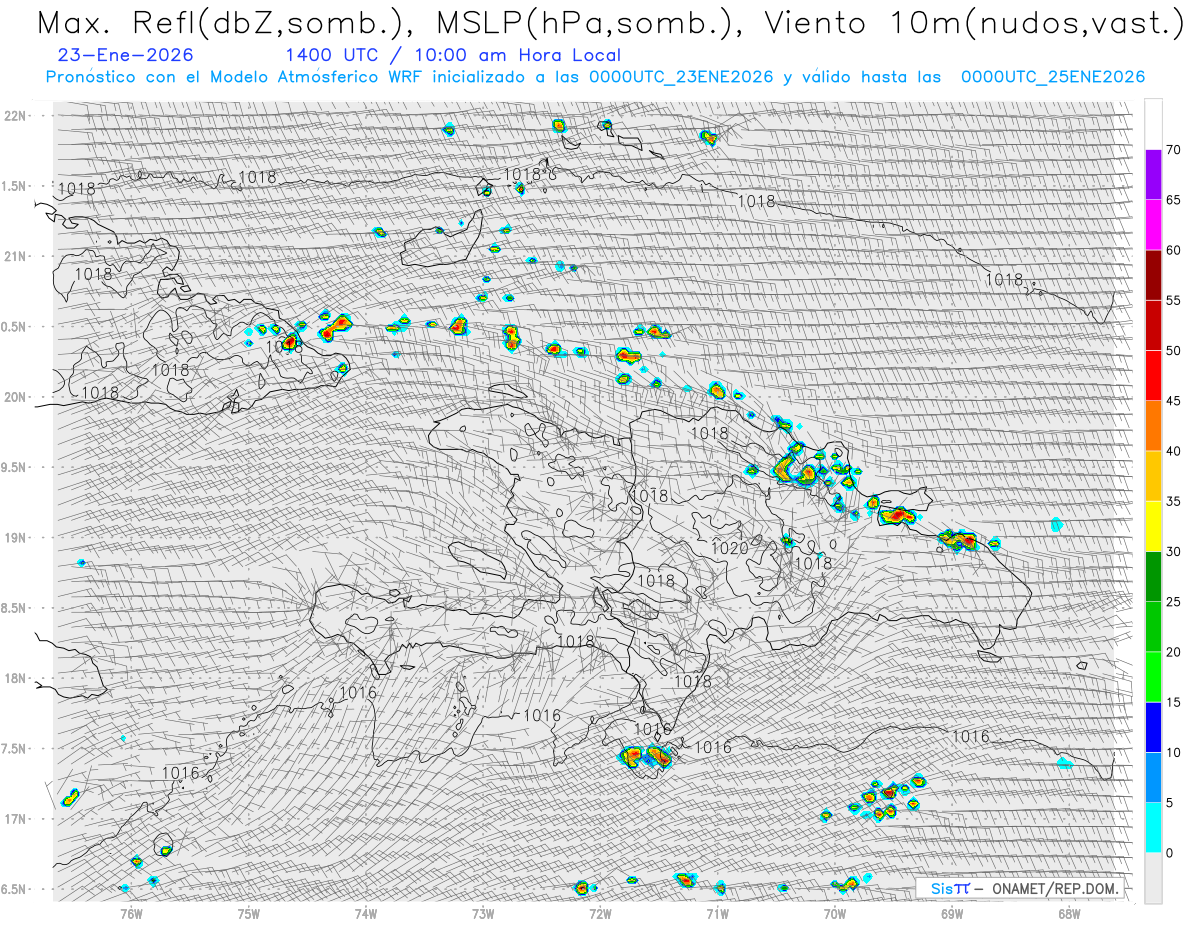Click the '70W' longitude label

(835, 913)
